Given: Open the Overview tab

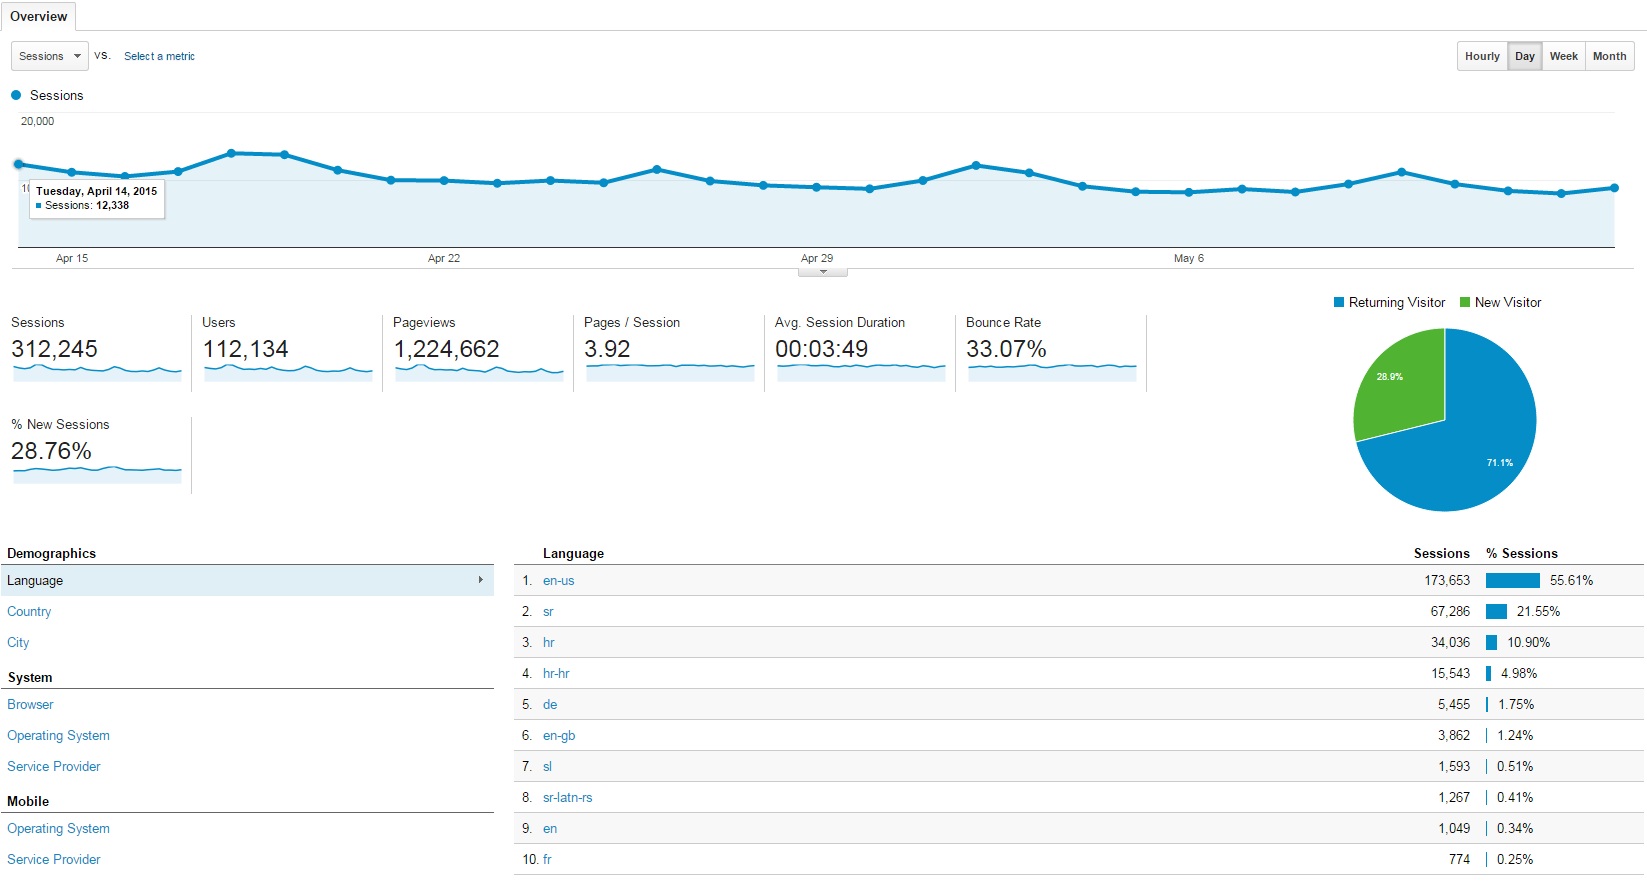Looking at the screenshot, I should (39, 16).
